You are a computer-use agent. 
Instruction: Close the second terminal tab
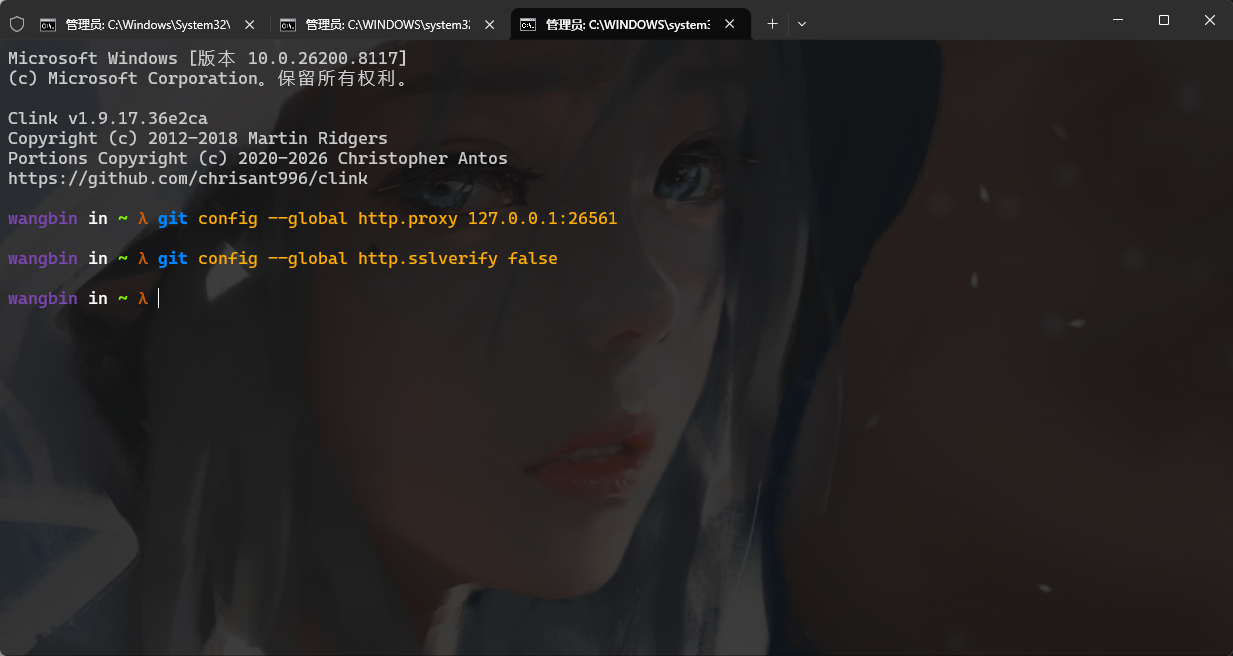(489, 24)
